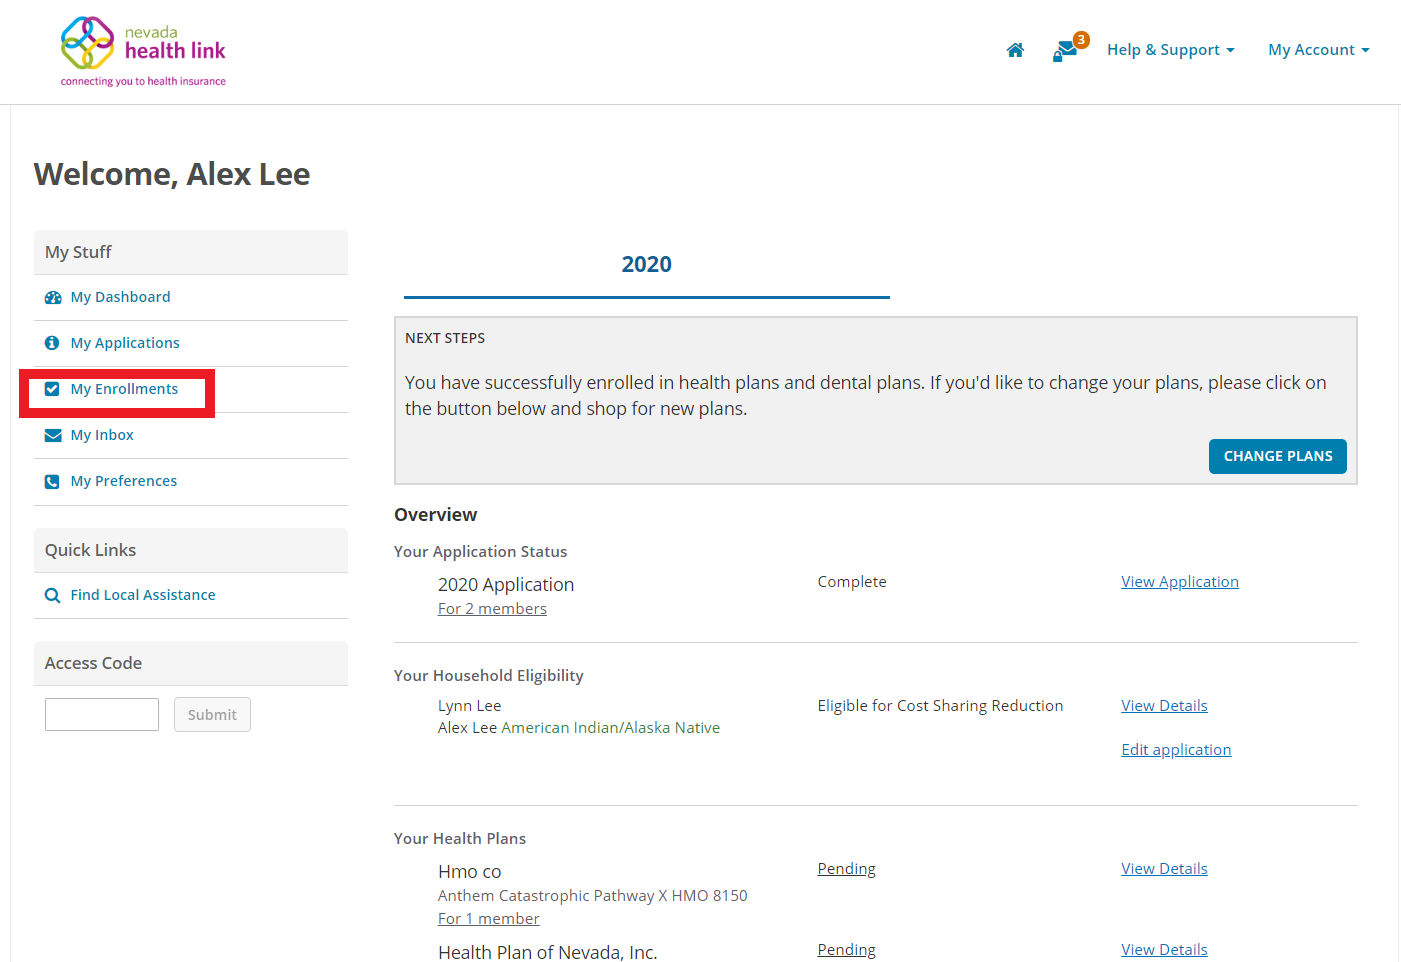Viewport: 1401px width, 962px height.
Task: Click the My Applications info icon
Action: click(52, 343)
